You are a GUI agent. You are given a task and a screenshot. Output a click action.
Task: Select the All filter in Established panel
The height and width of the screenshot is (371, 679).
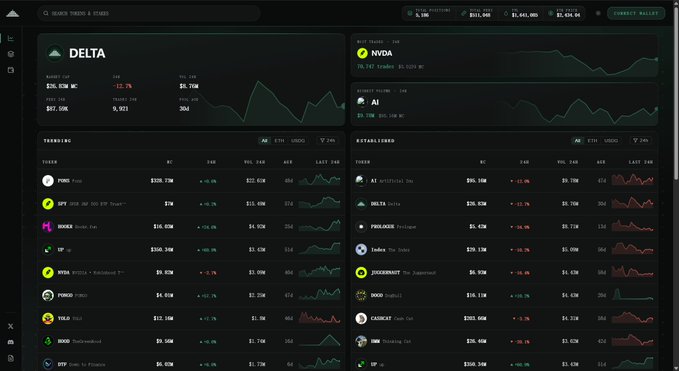577,141
